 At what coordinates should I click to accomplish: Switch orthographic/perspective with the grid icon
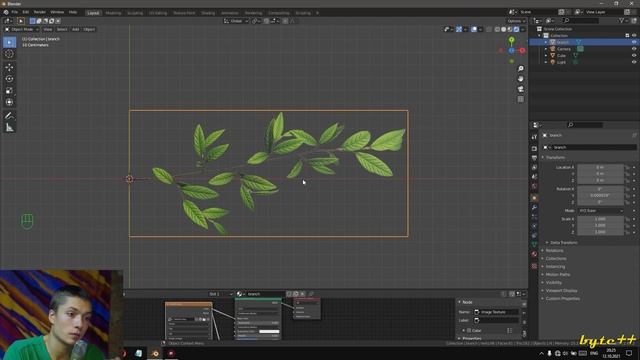click(520, 99)
